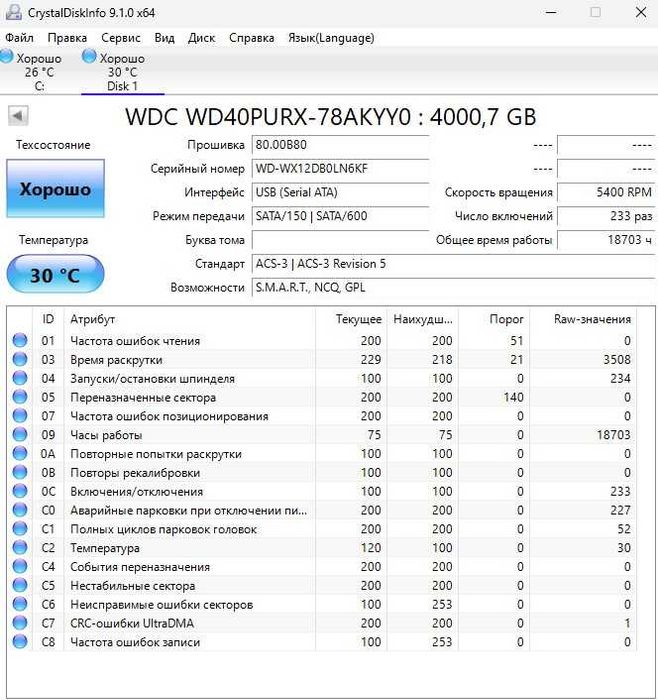Select the Disk 1 status icon
This screenshot has height=700, width=658.
(89, 57)
